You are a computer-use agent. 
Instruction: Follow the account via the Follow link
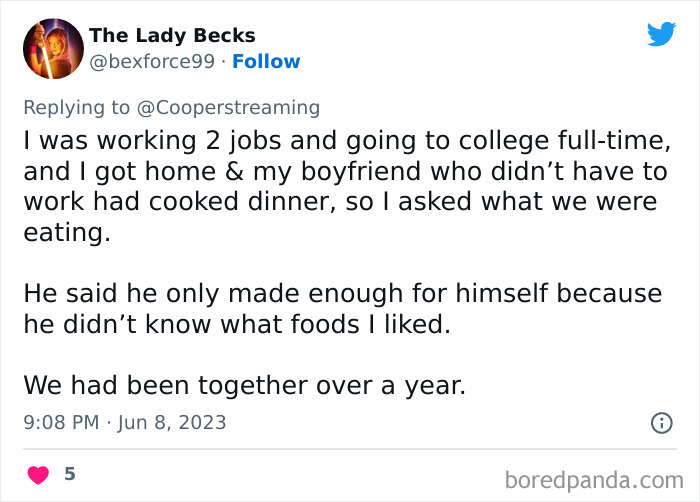click(x=266, y=62)
